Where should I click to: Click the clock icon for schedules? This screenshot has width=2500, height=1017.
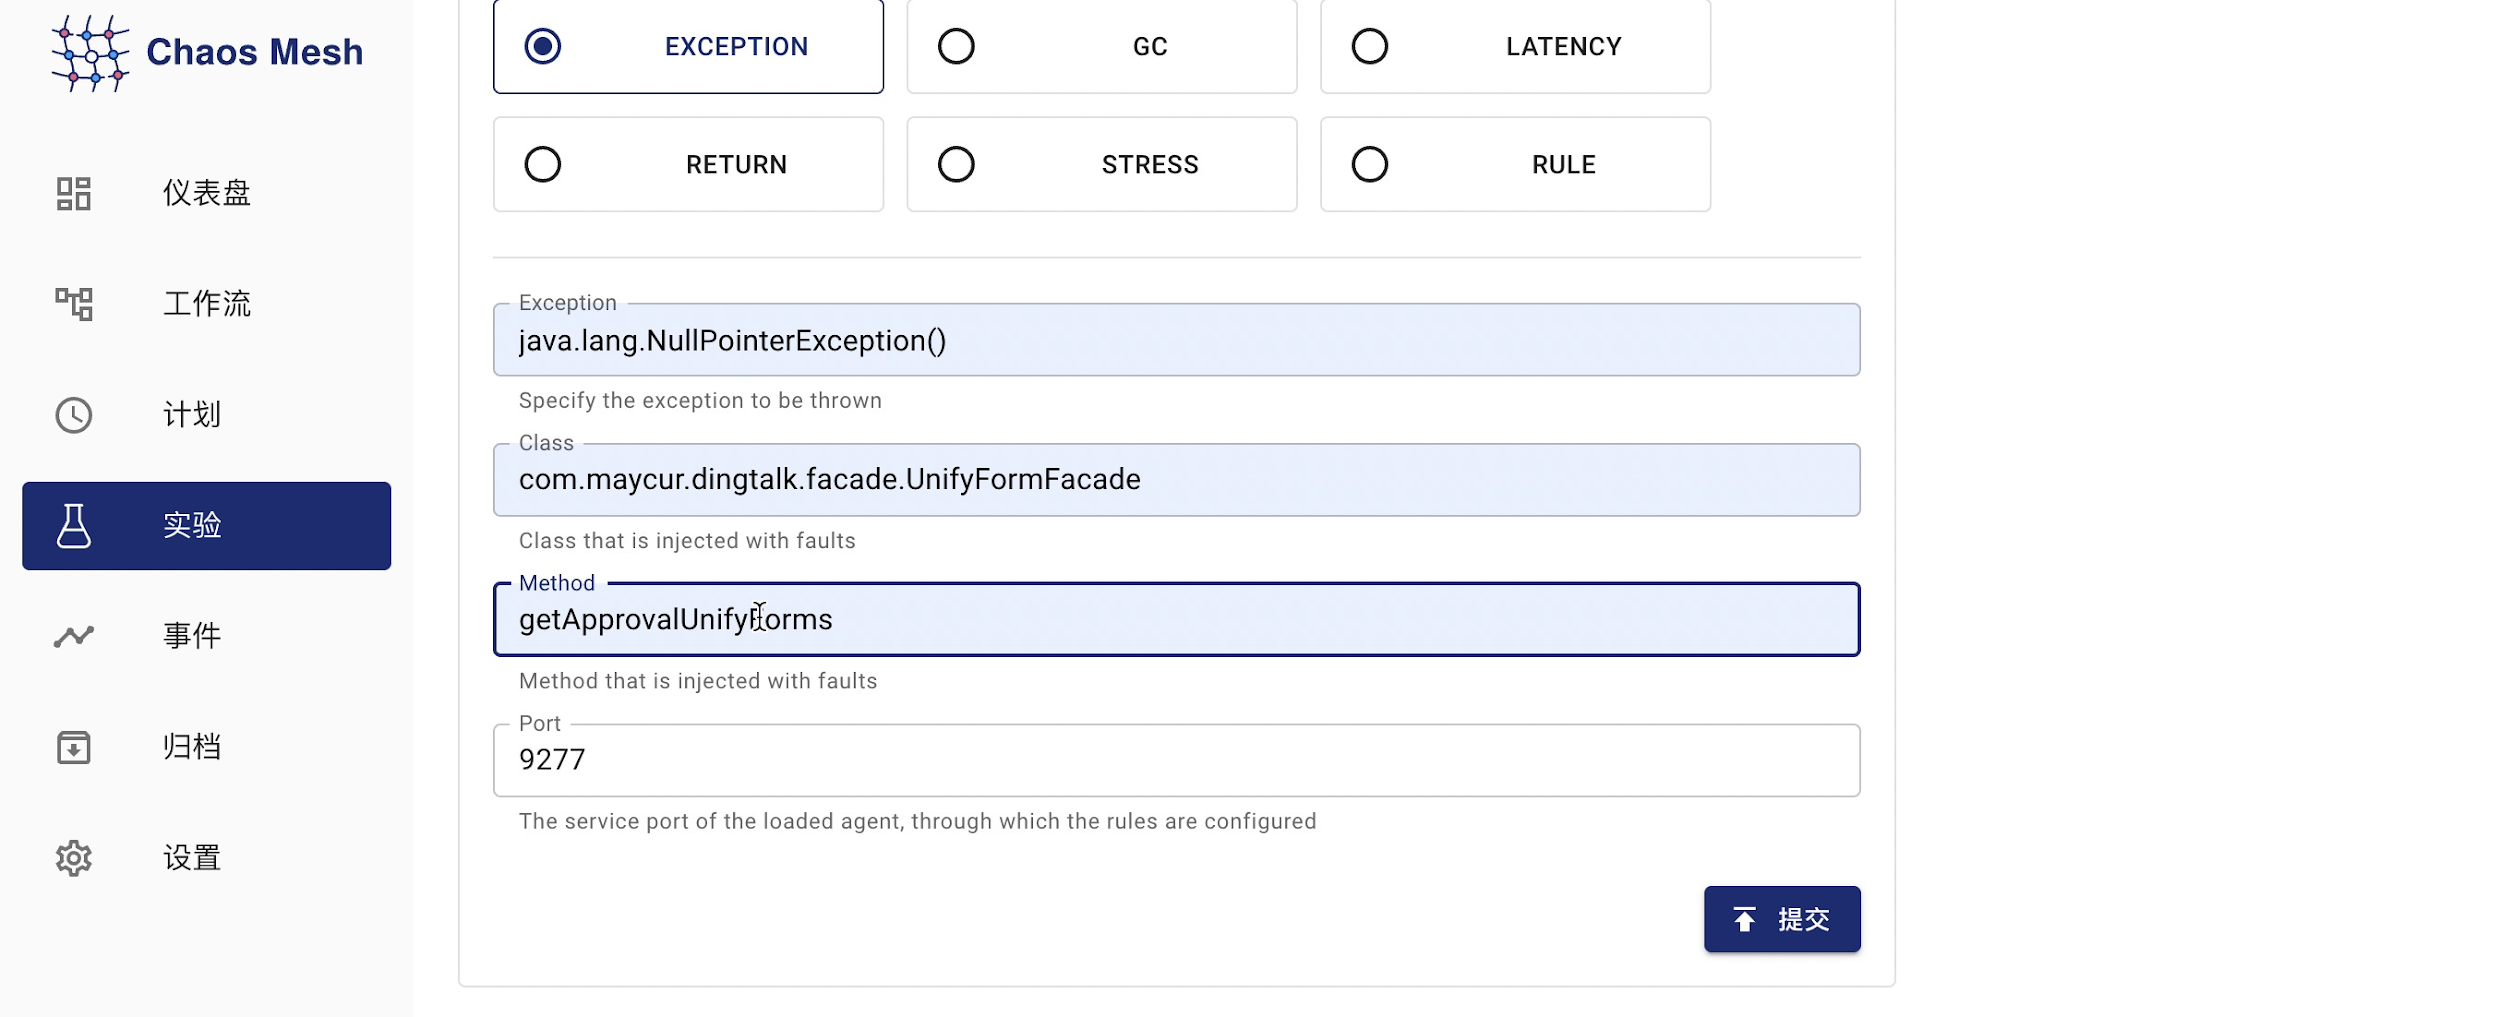tap(74, 415)
